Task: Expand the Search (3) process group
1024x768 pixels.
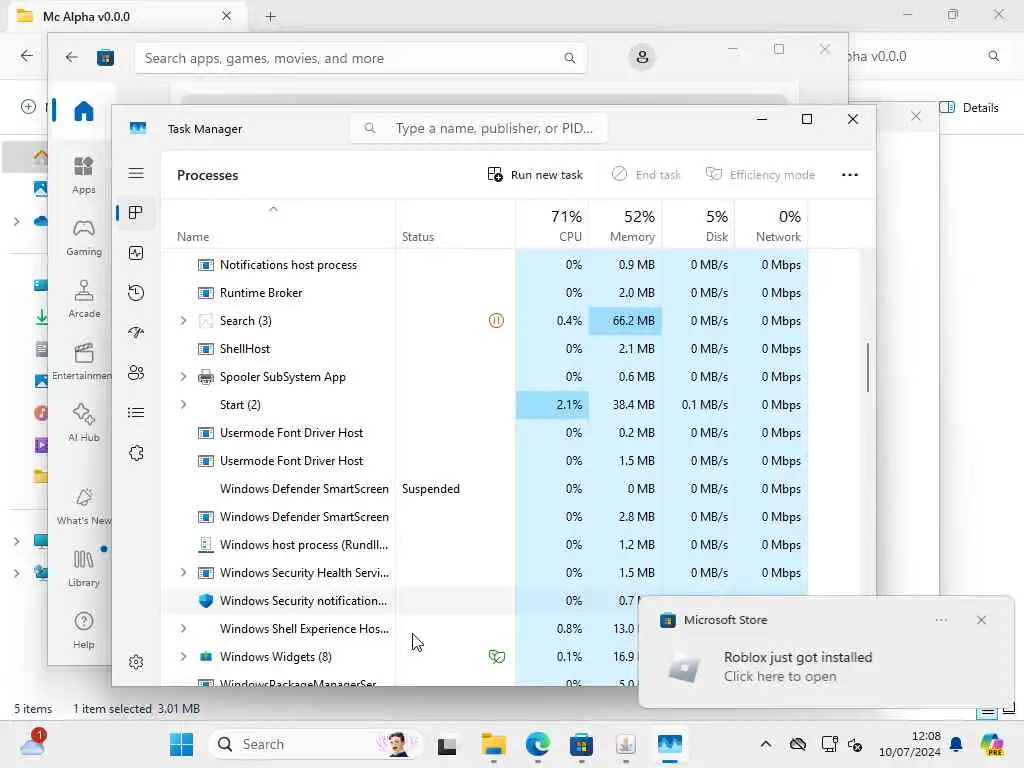Action: 184,321
